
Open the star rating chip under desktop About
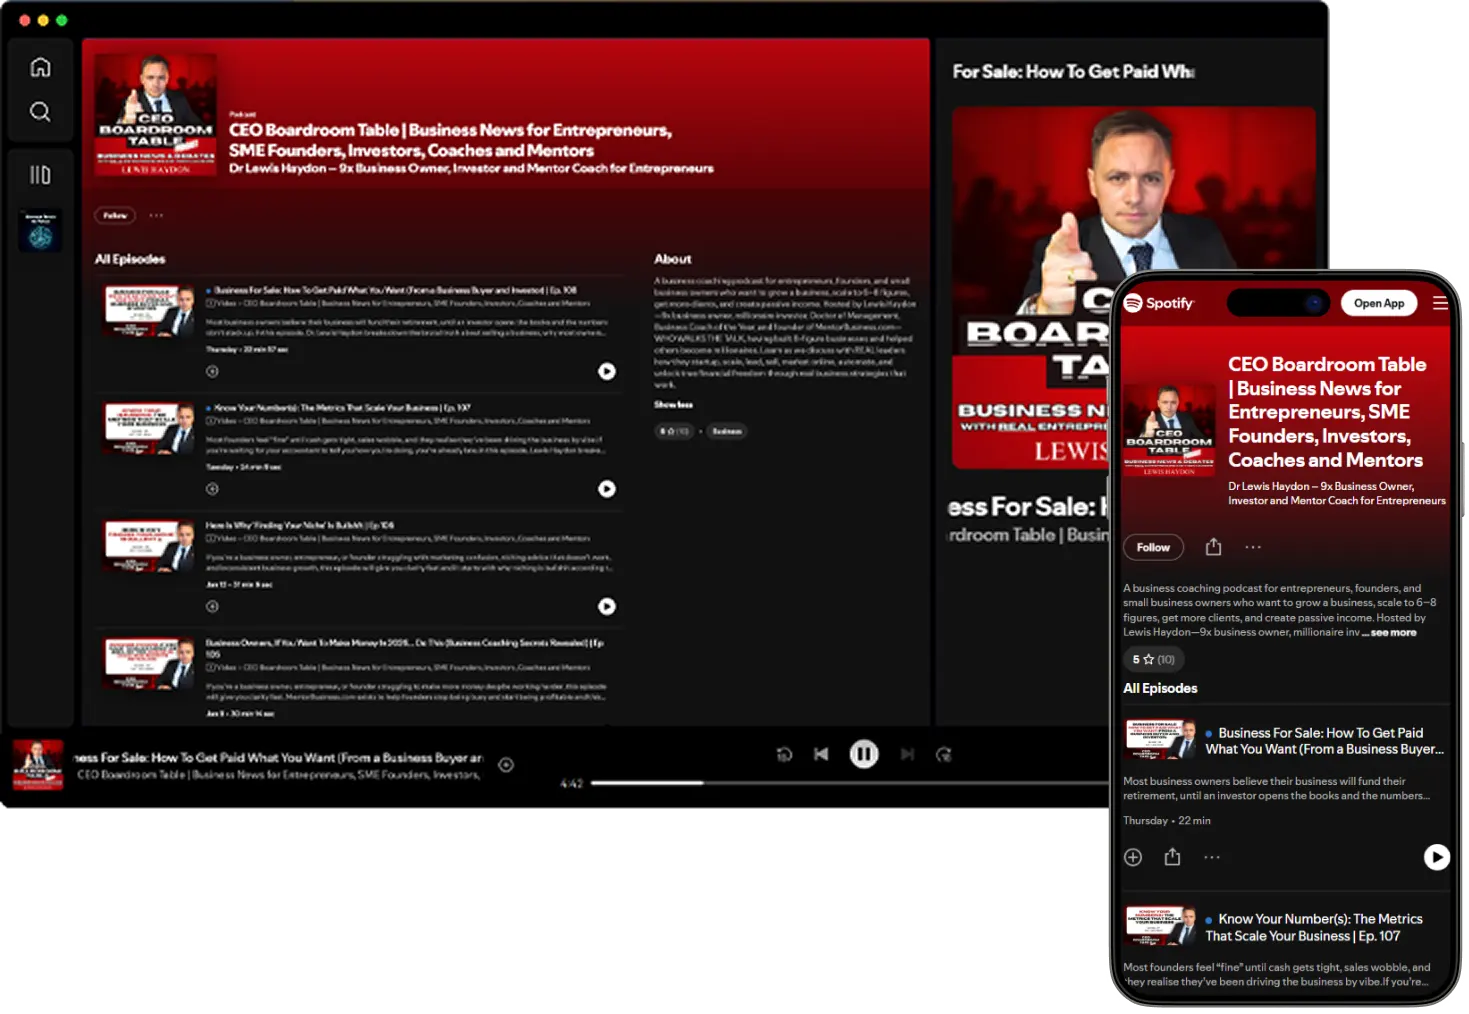pos(674,431)
